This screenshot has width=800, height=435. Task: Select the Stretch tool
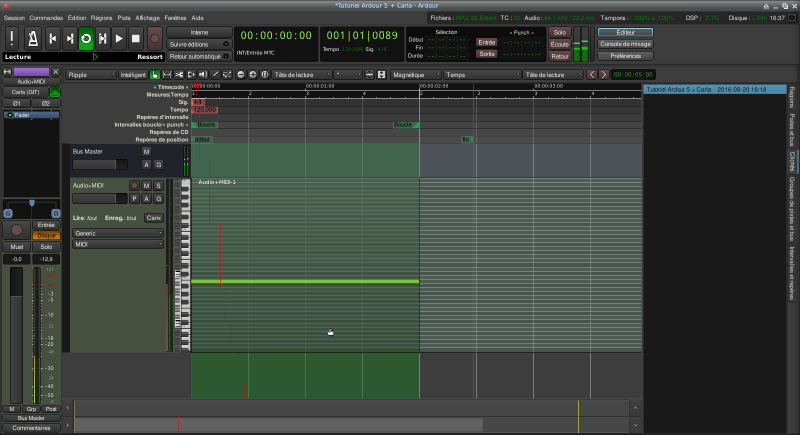(x=191, y=75)
